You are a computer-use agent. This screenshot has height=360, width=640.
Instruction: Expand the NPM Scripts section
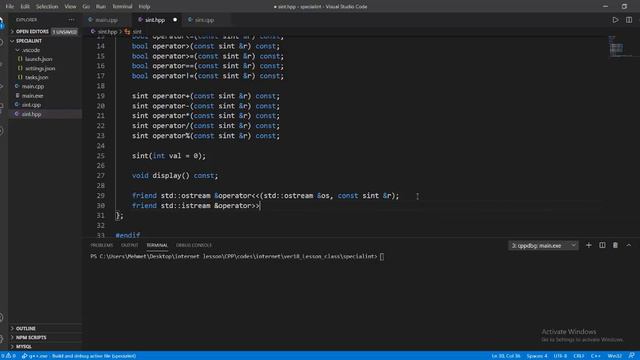point(45,338)
